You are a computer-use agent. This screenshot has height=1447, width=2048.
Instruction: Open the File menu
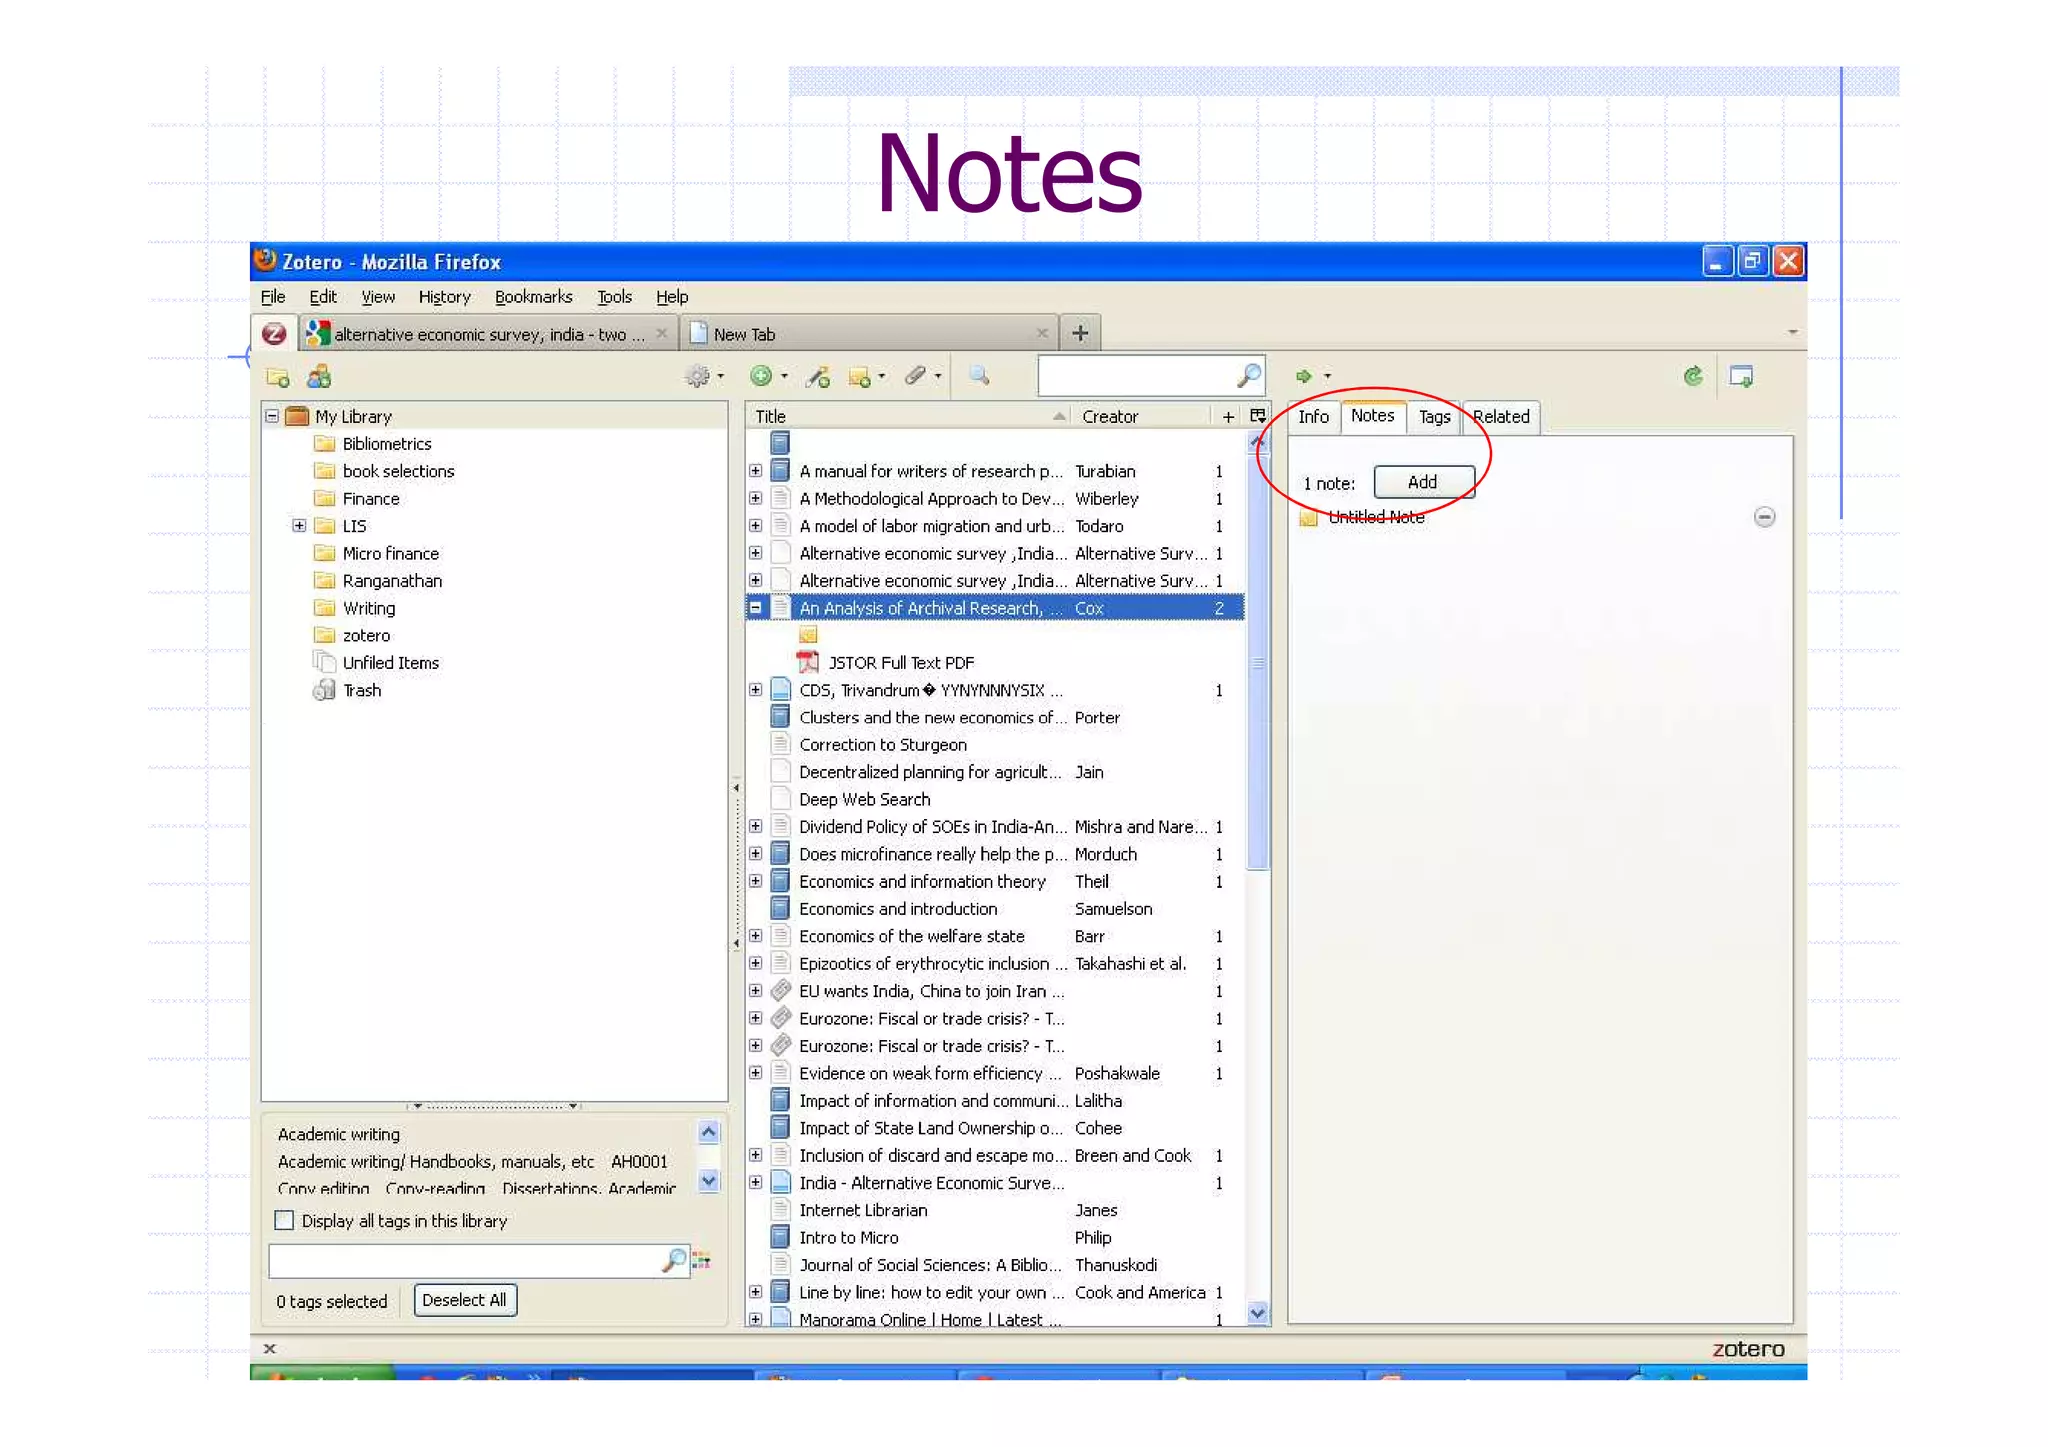(x=273, y=297)
